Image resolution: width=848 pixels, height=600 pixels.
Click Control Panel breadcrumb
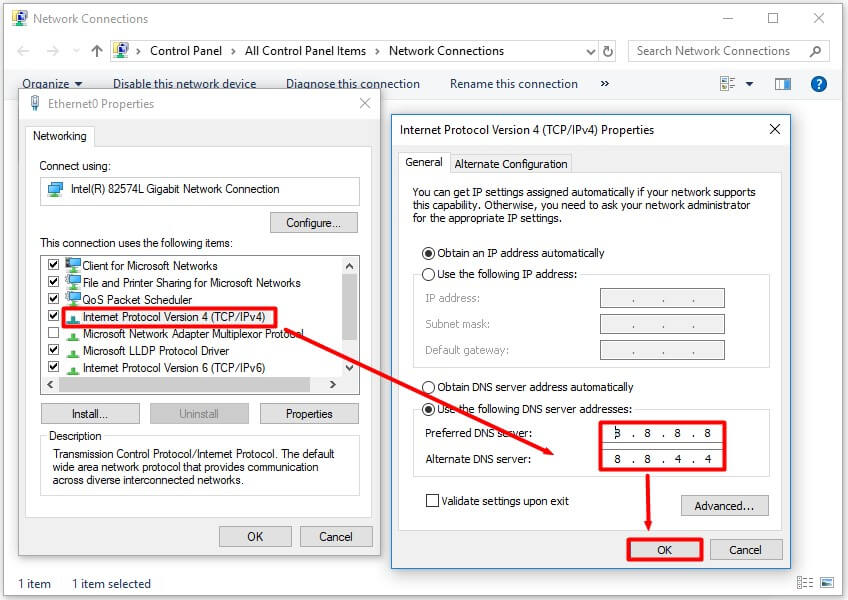186,51
